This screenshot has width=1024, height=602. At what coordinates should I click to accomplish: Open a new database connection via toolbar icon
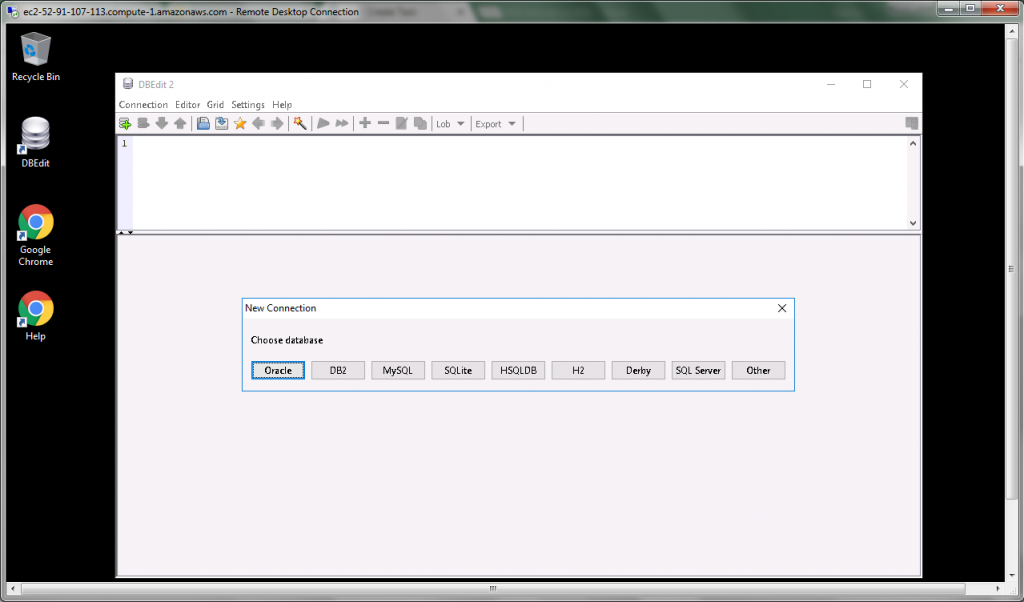[124, 123]
